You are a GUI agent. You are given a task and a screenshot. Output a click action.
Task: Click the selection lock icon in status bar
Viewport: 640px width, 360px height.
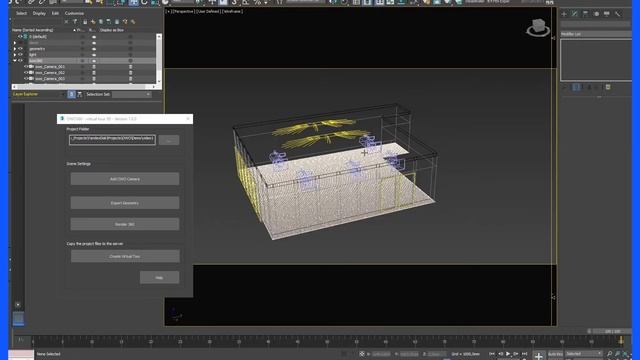click(x=344, y=354)
